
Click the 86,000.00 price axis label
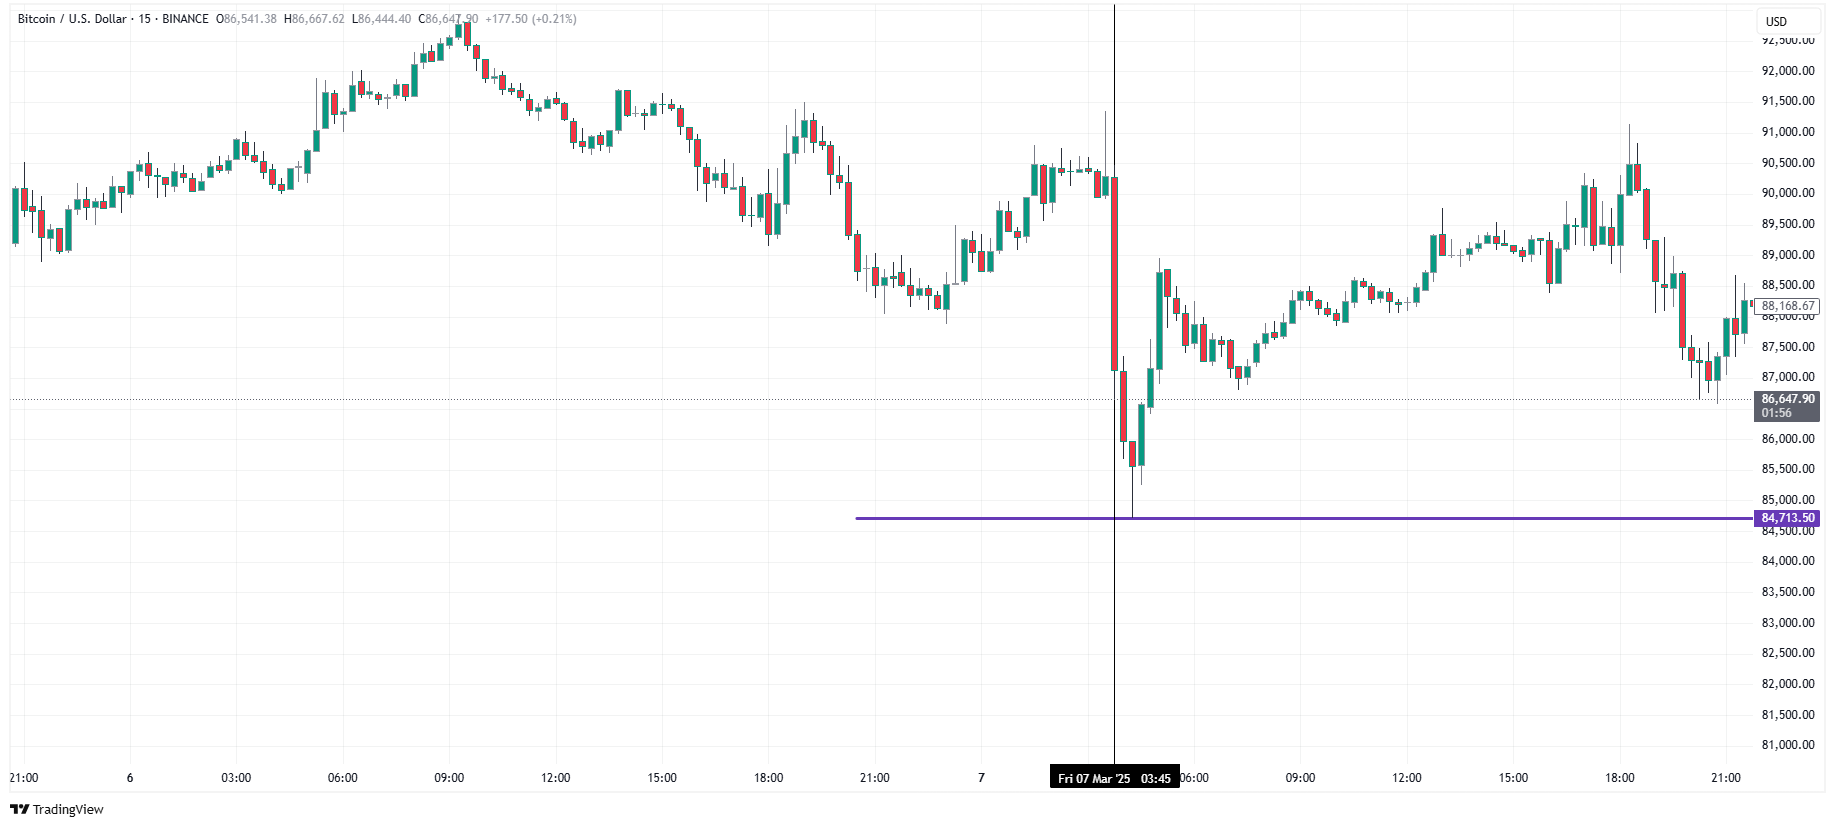click(x=1787, y=439)
